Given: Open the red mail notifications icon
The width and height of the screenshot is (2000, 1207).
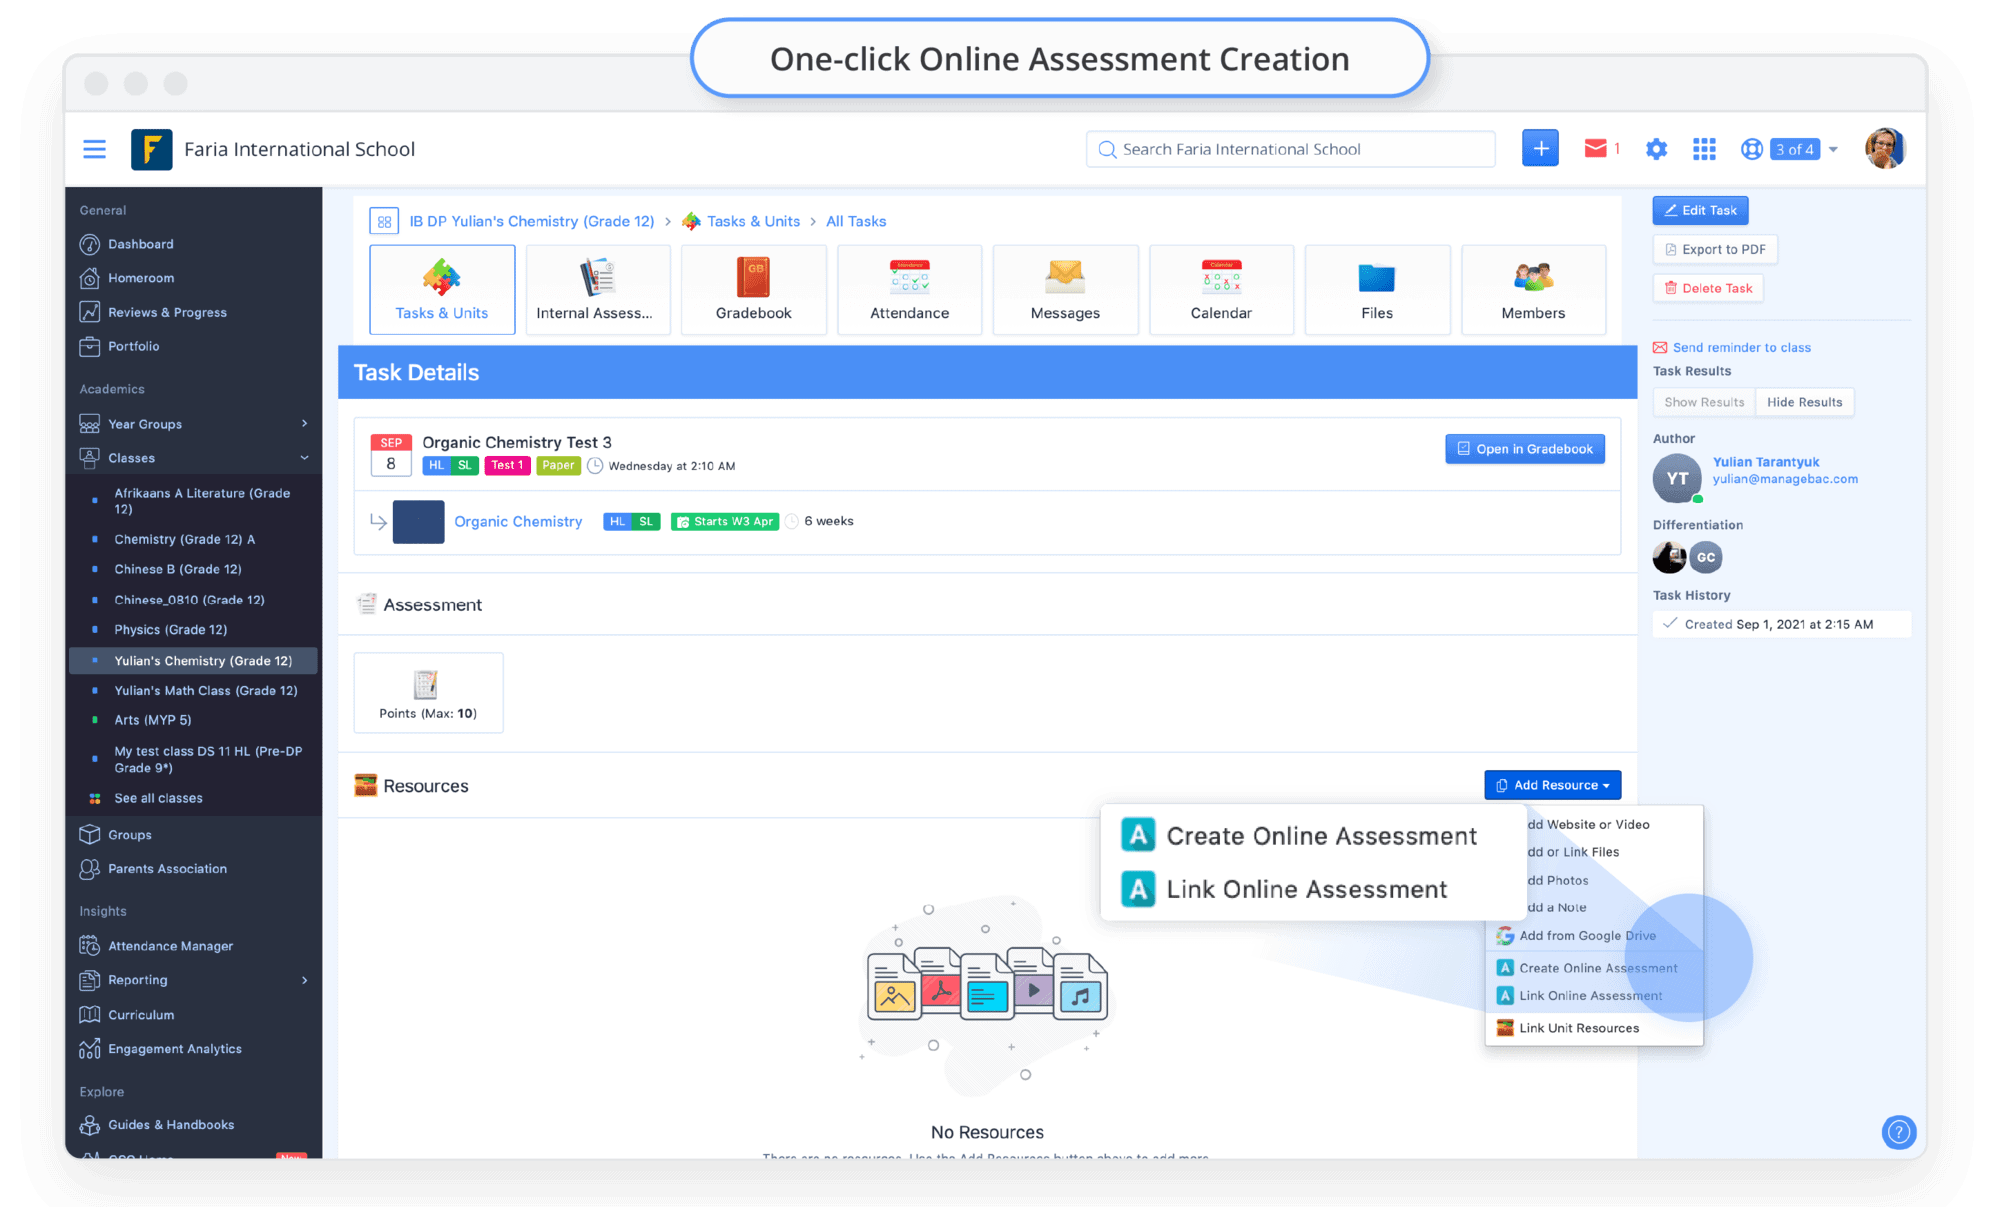Looking at the screenshot, I should click(x=1595, y=148).
